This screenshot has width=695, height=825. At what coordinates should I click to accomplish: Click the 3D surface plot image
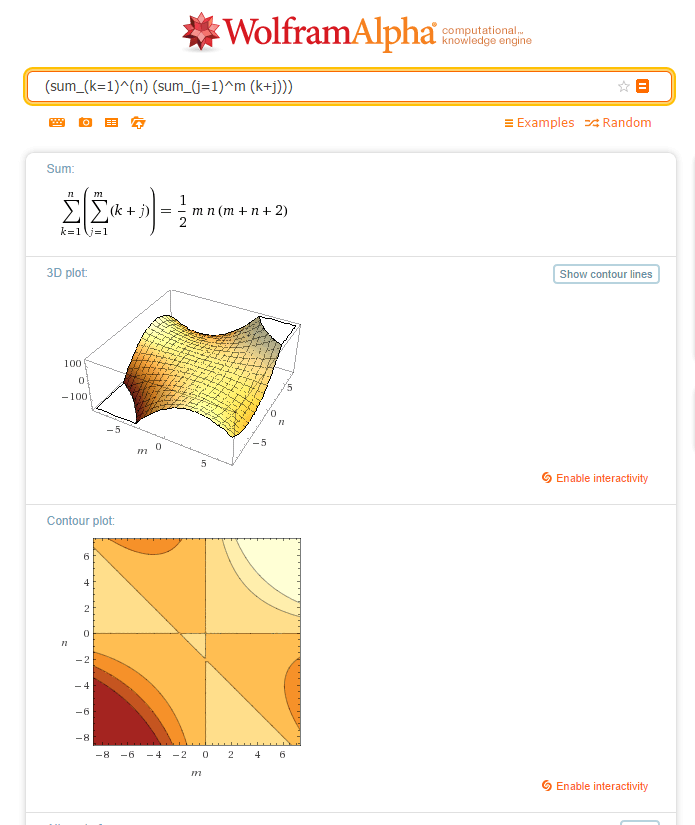coord(180,377)
